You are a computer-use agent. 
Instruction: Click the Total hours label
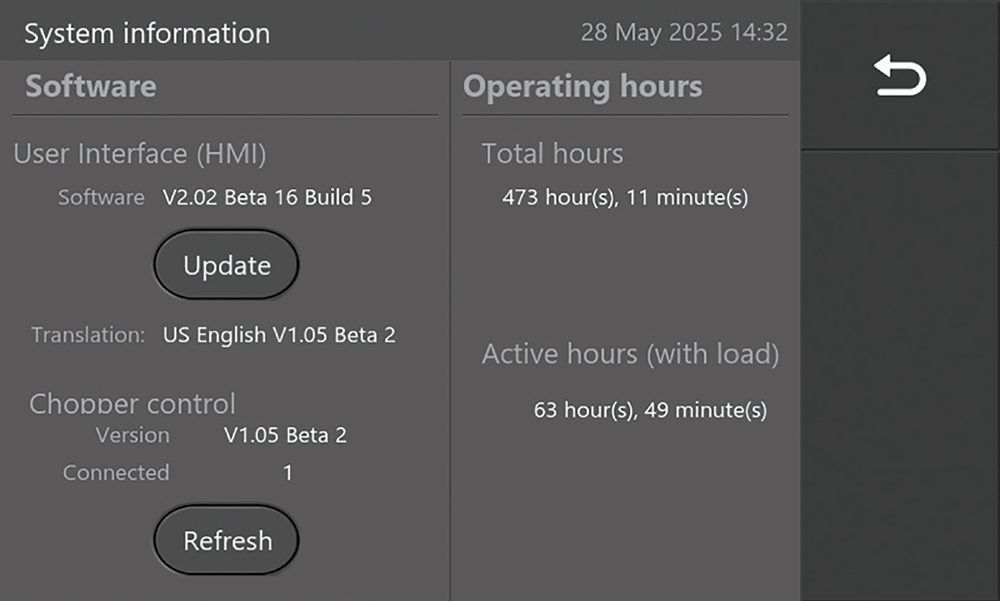(552, 154)
